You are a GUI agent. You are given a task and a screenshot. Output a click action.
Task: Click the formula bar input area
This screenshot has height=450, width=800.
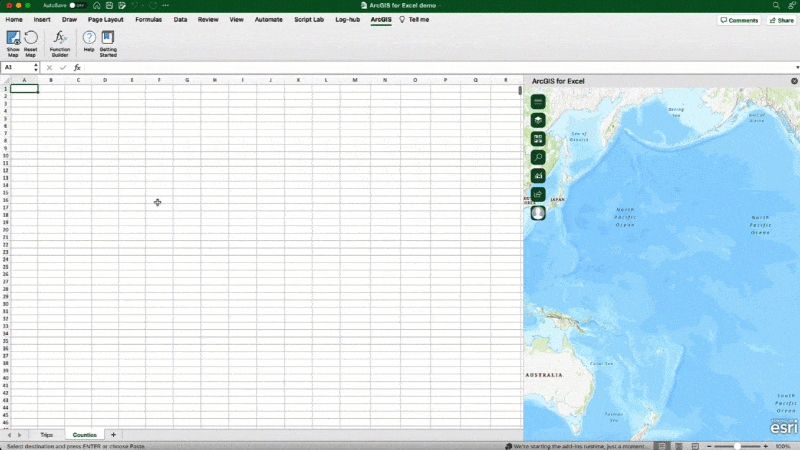click(x=438, y=67)
